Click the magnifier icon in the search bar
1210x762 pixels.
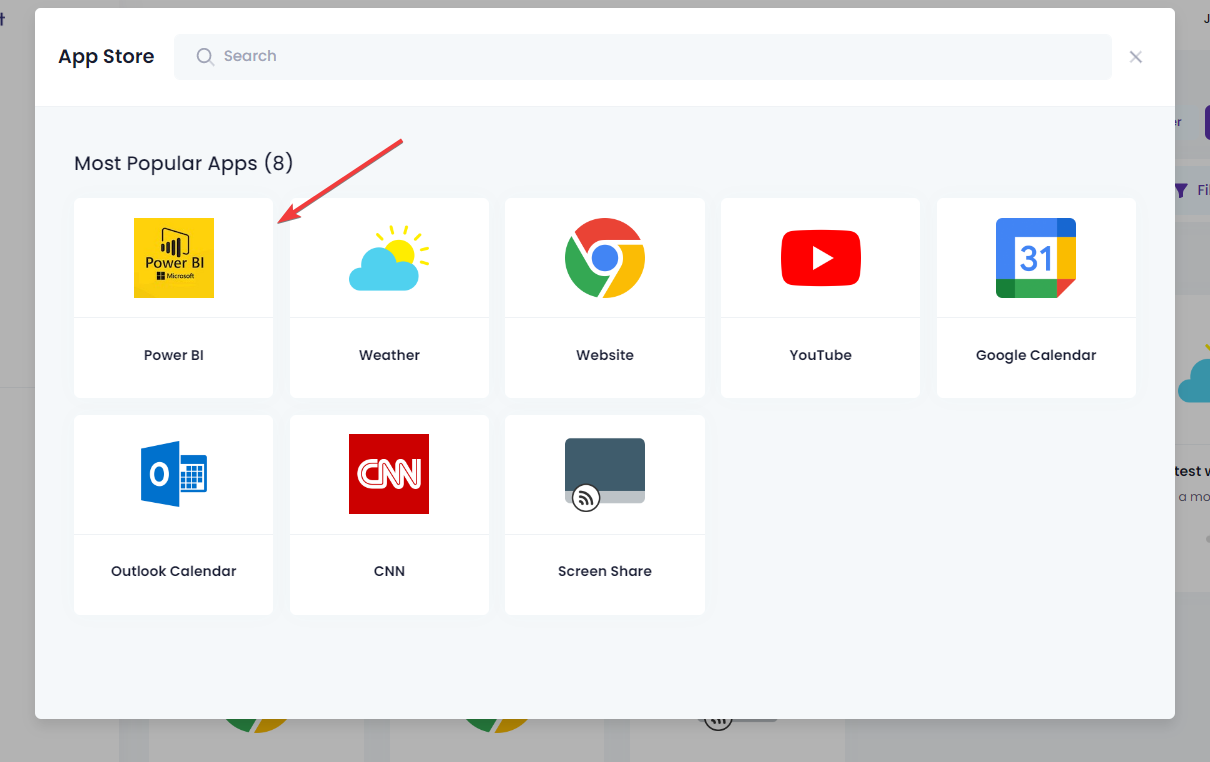point(205,57)
